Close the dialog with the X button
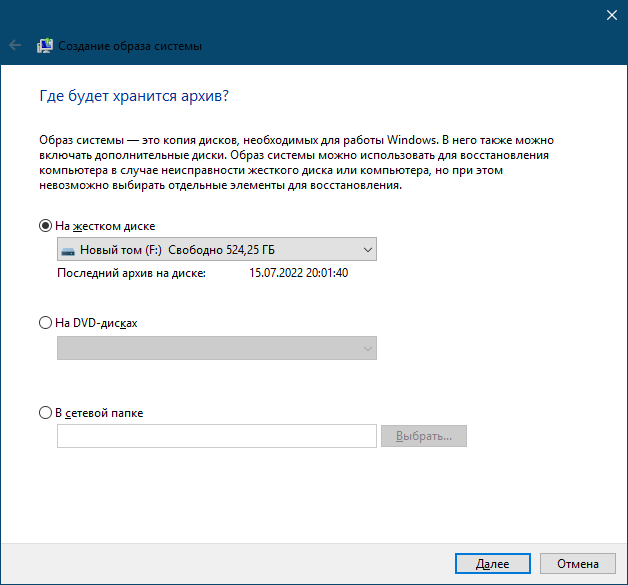 [612, 15]
